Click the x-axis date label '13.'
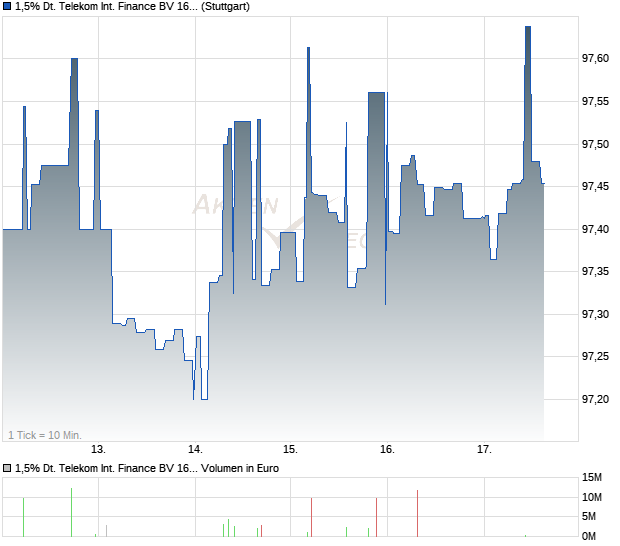The height and width of the screenshot is (546, 620). click(98, 450)
